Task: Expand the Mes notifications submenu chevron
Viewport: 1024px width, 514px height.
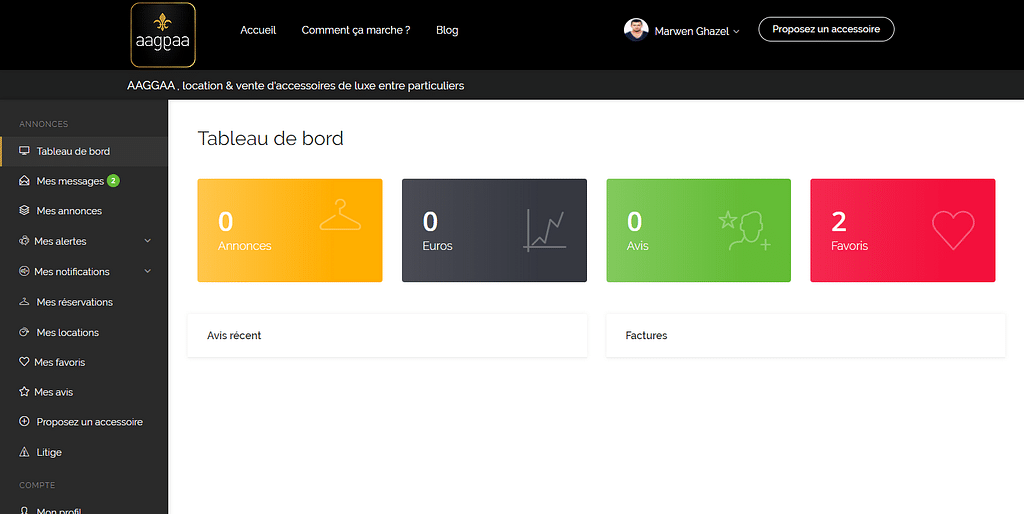Action: click(x=148, y=271)
